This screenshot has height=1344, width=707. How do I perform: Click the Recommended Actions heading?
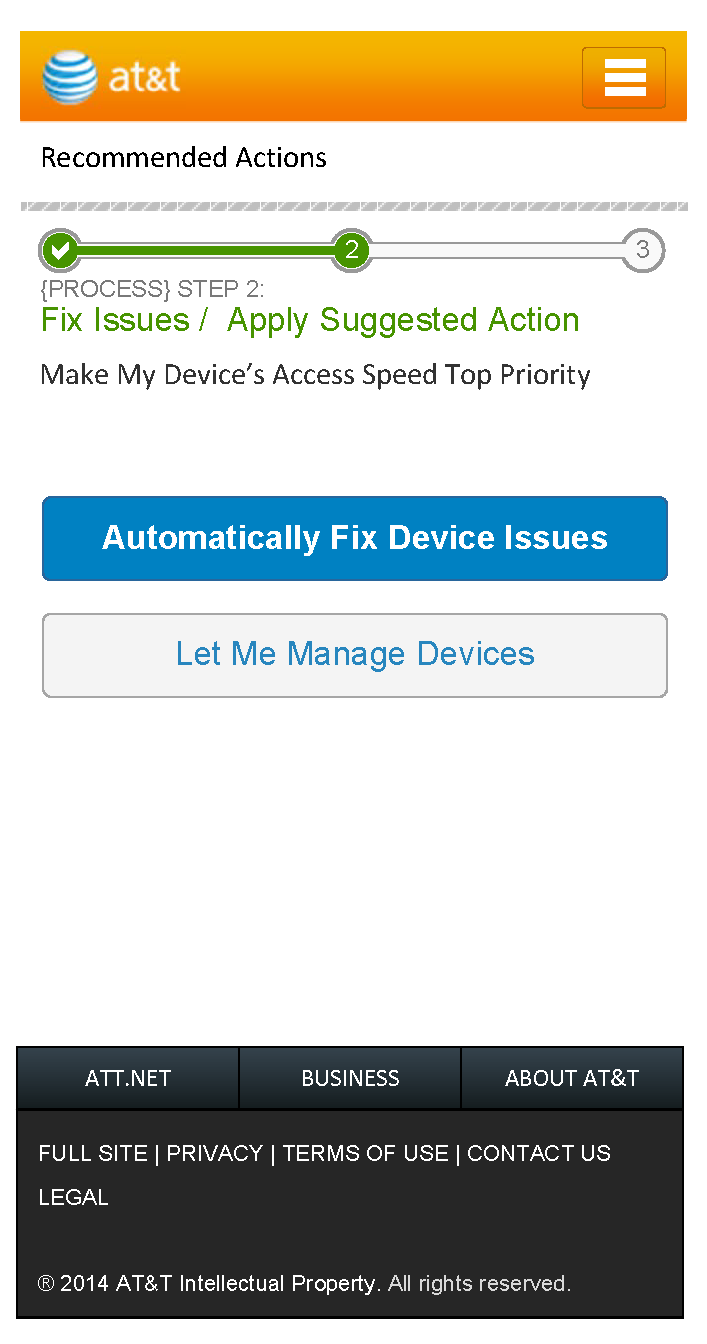(184, 158)
